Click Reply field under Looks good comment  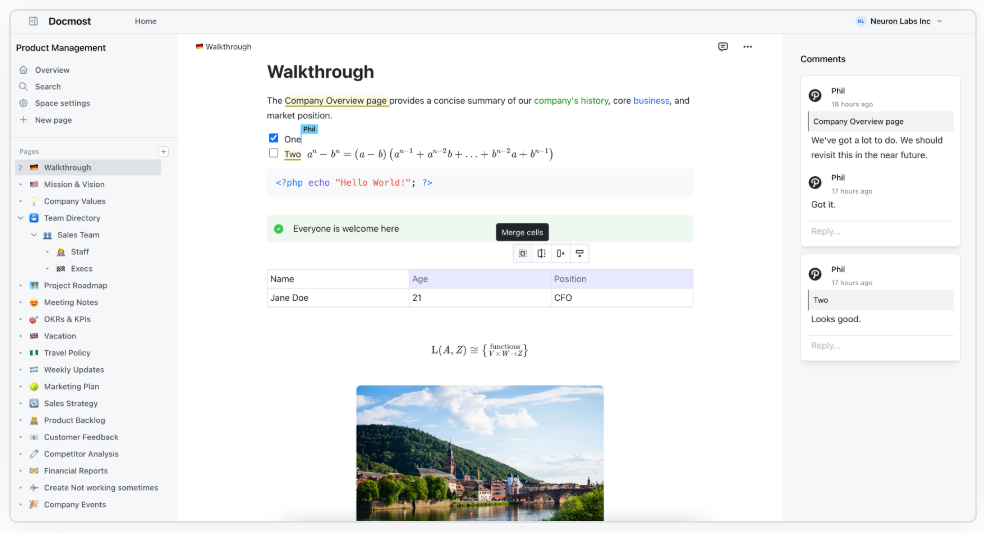(x=880, y=345)
